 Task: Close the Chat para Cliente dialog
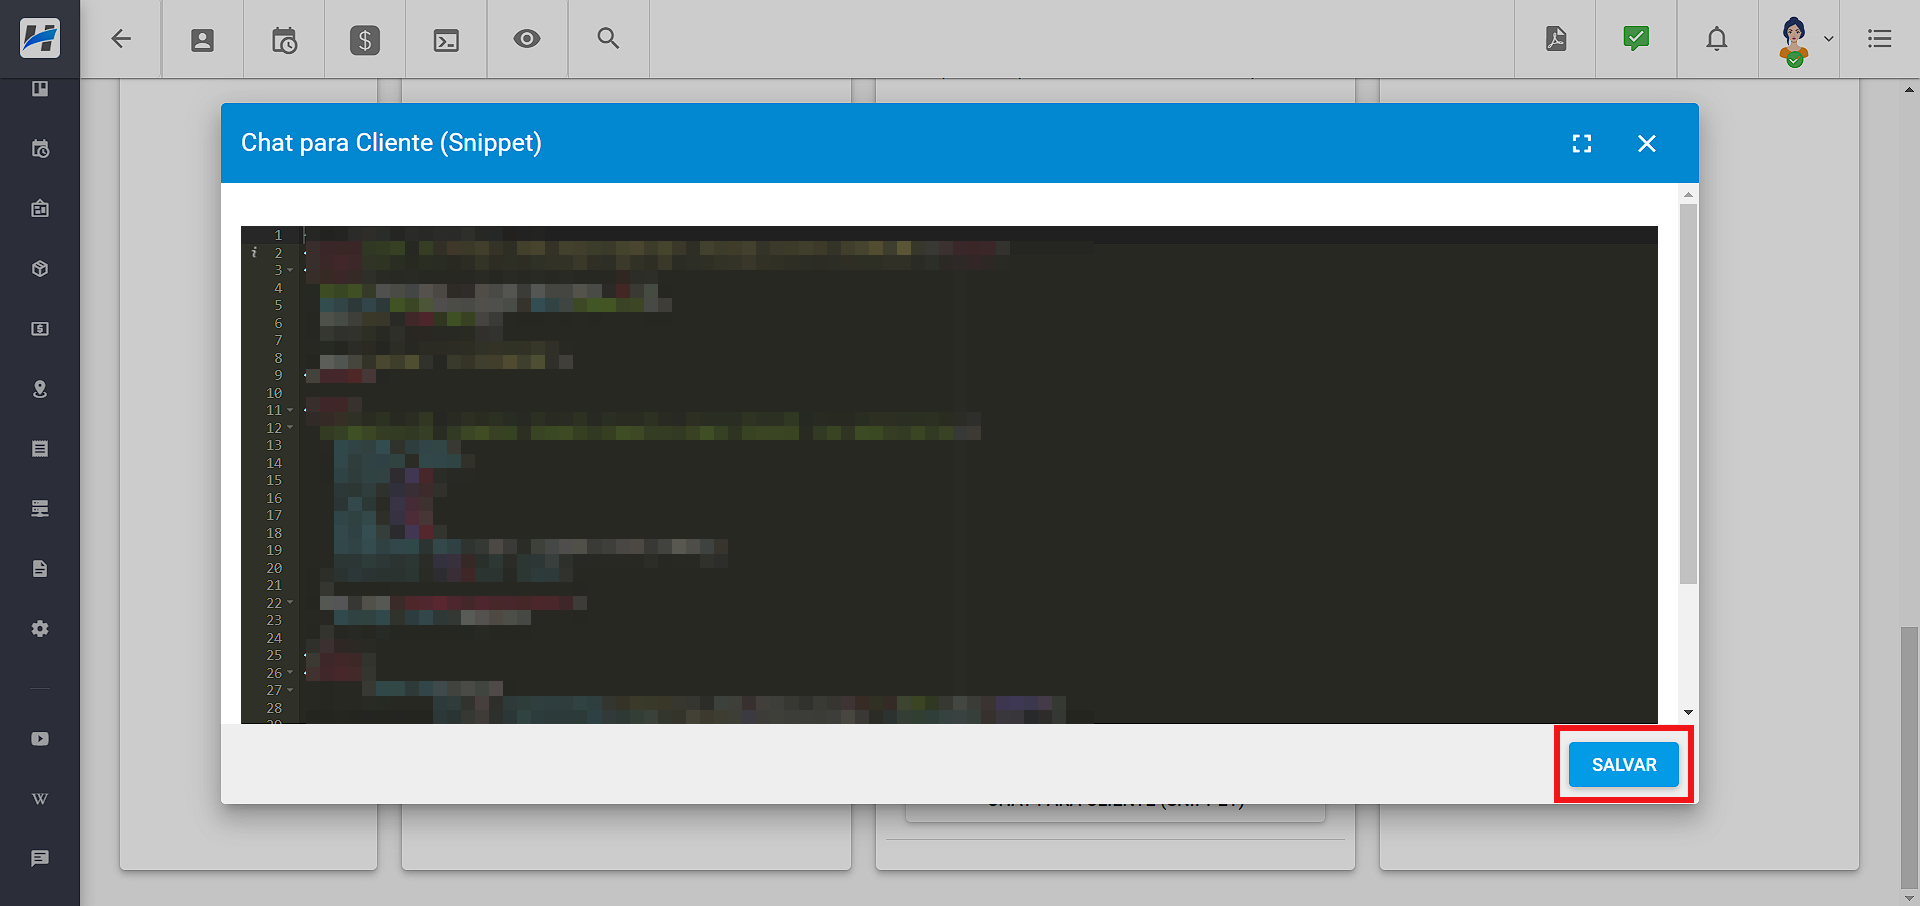[x=1647, y=143]
